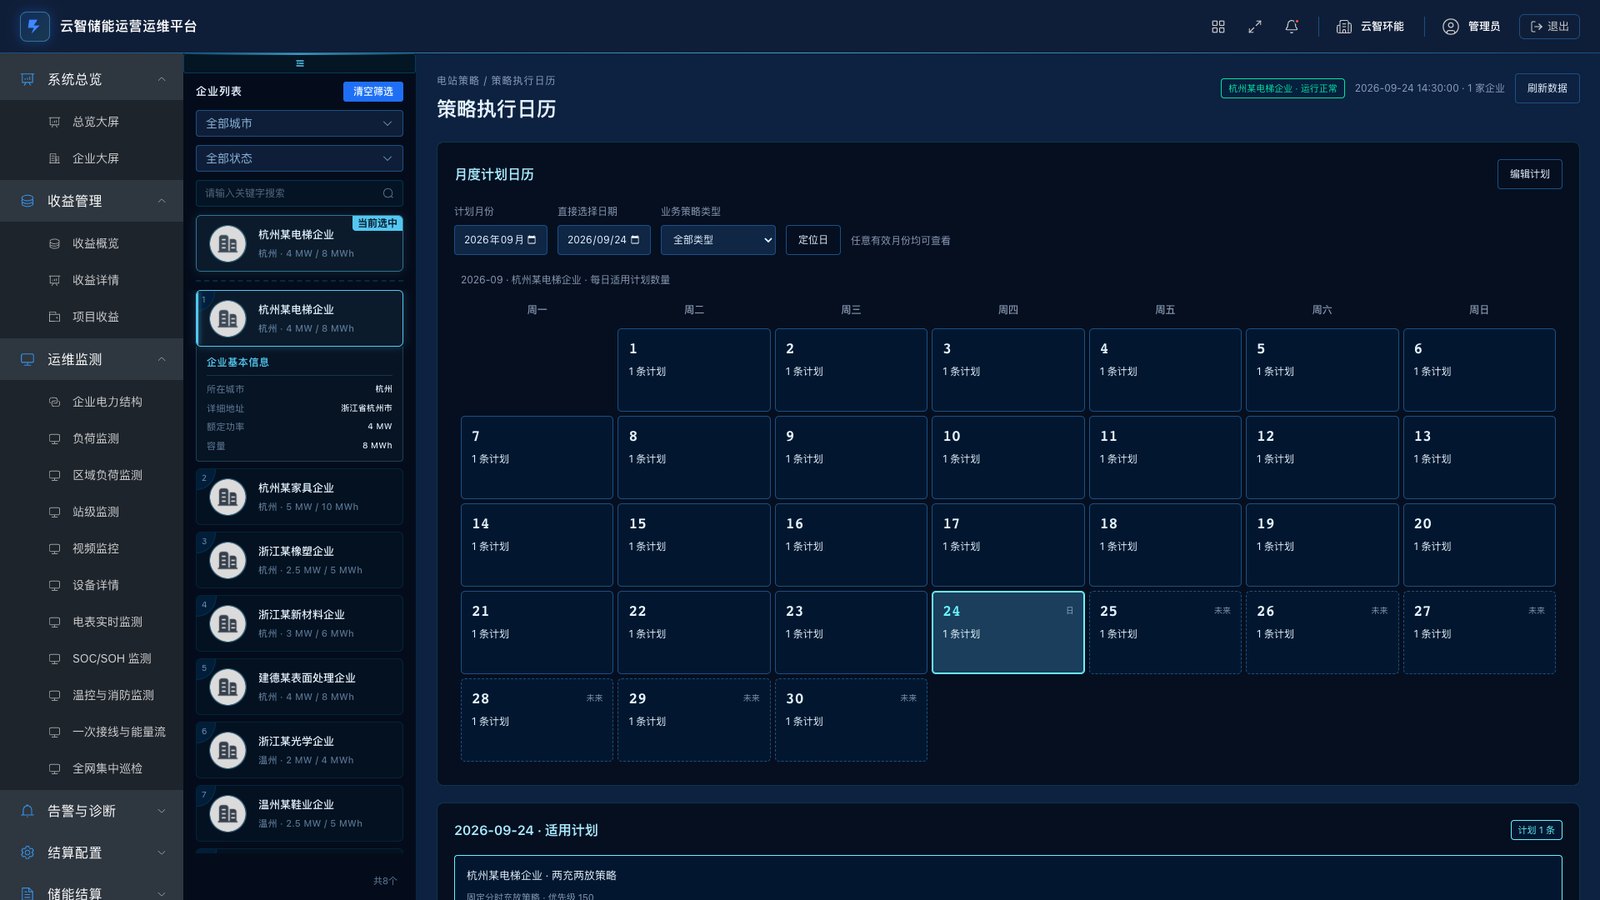1600x900 pixels.
Task: Click the 告警与诊断 bell icon
Action: tap(28, 811)
